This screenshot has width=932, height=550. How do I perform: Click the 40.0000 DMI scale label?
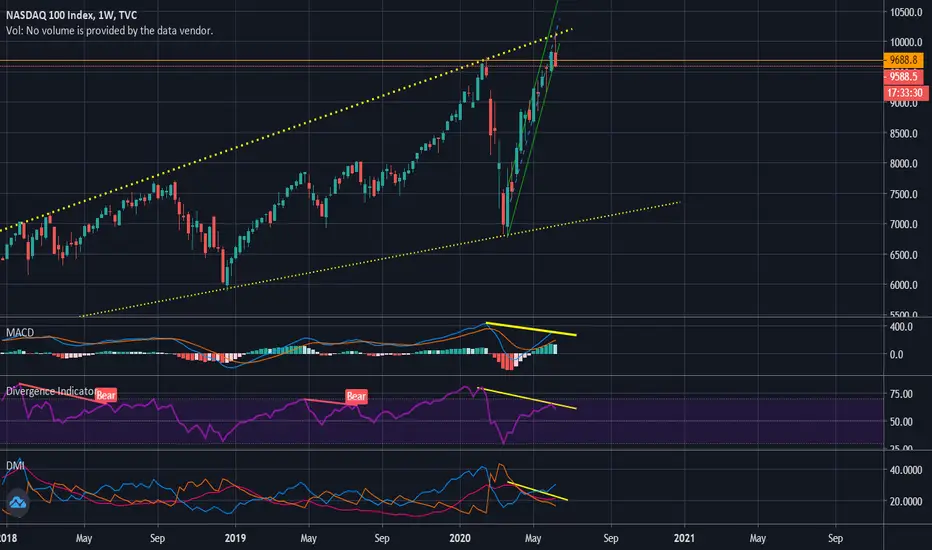tap(906, 470)
